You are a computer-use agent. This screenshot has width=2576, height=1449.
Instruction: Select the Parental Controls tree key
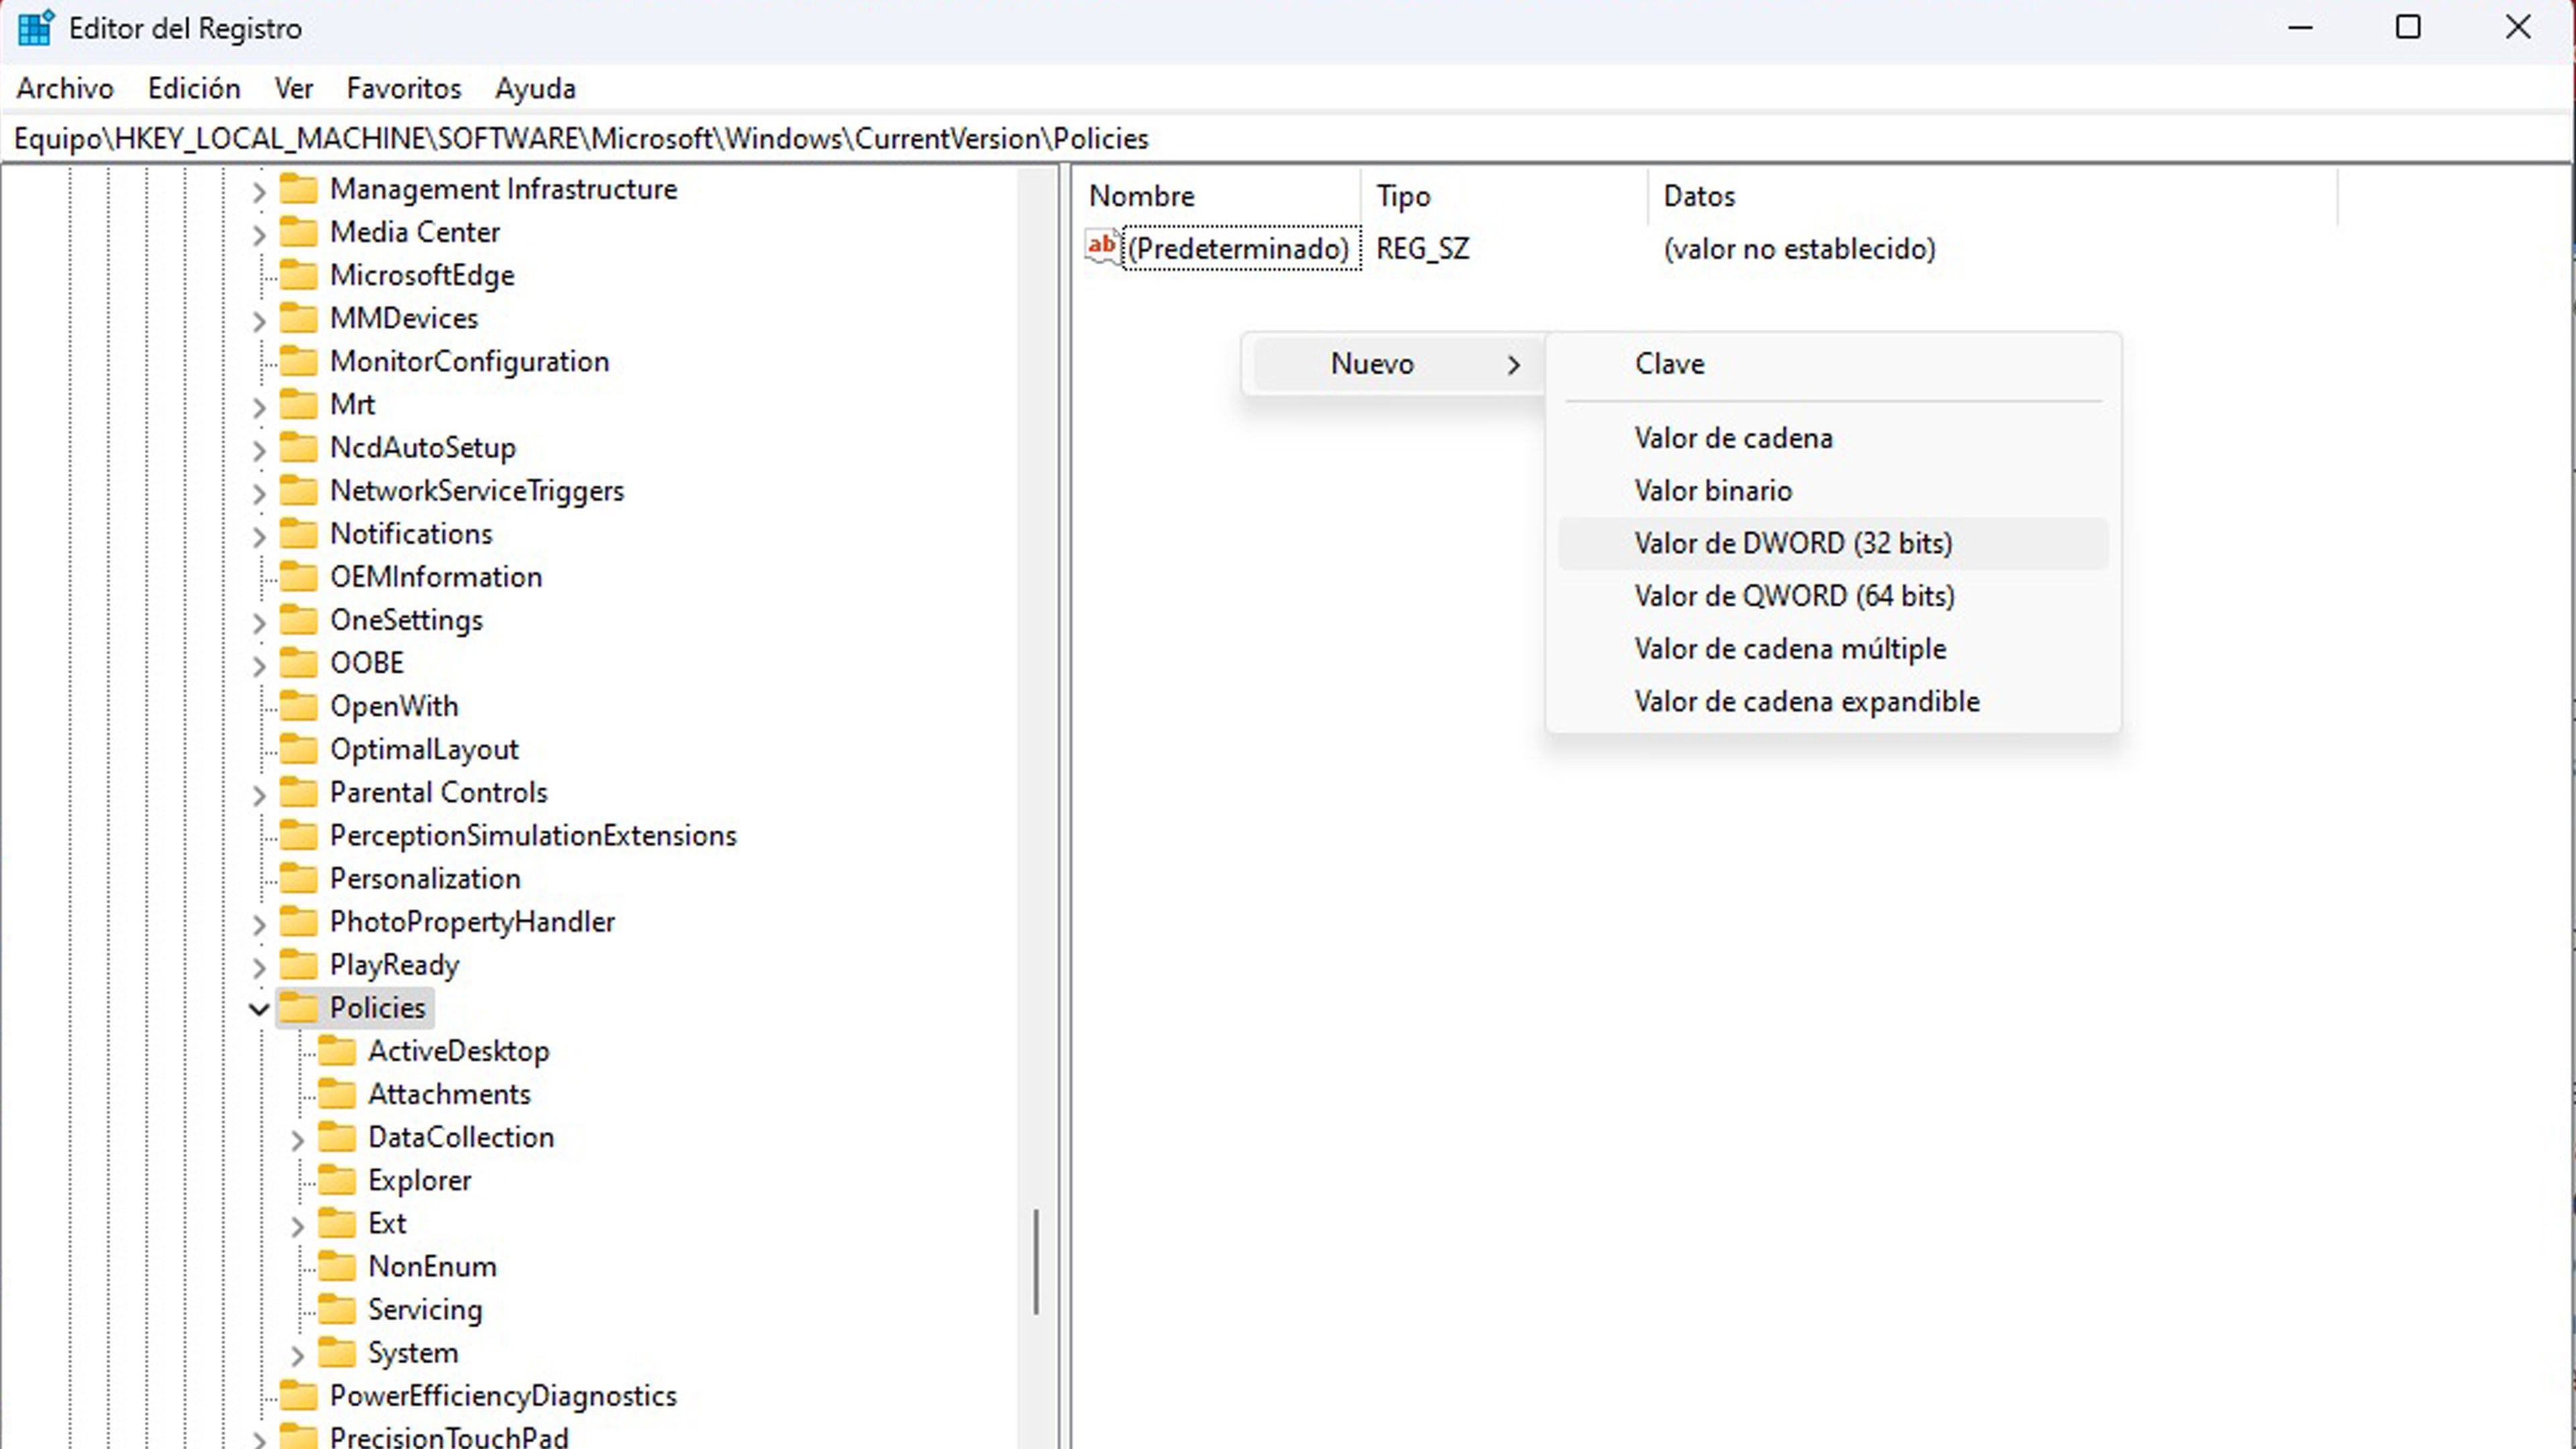click(x=439, y=792)
